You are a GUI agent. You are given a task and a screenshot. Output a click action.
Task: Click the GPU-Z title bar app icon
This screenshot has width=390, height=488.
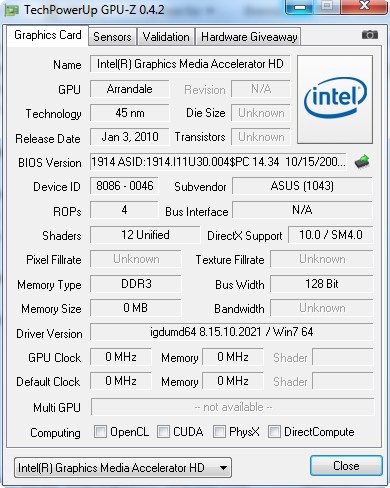pyautogui.click(x=11, y=10)
